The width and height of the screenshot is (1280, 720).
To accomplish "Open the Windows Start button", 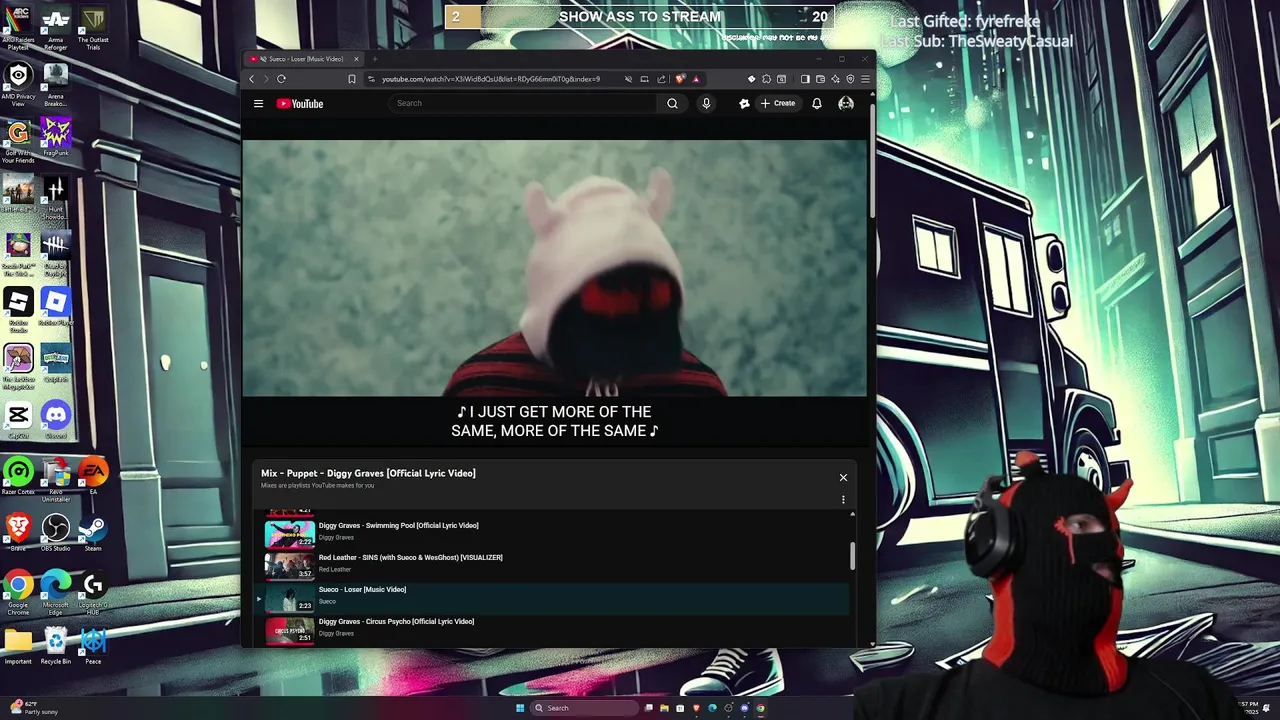I will (520, 708).
